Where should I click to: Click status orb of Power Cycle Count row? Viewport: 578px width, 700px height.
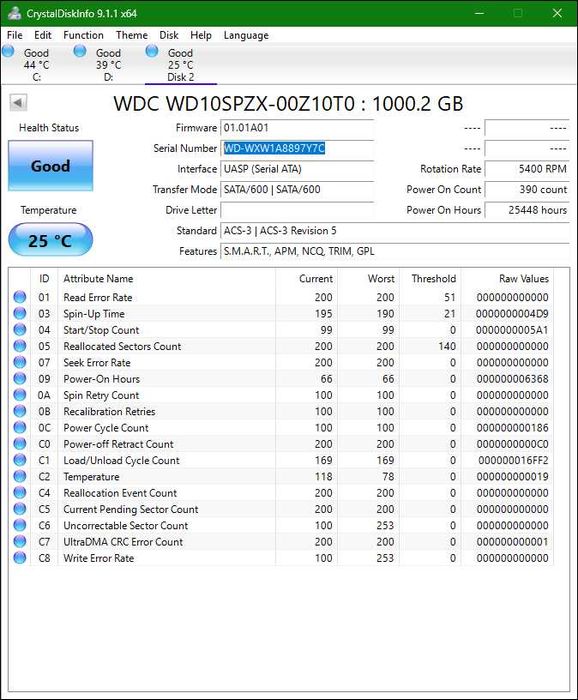coord(20,427)
